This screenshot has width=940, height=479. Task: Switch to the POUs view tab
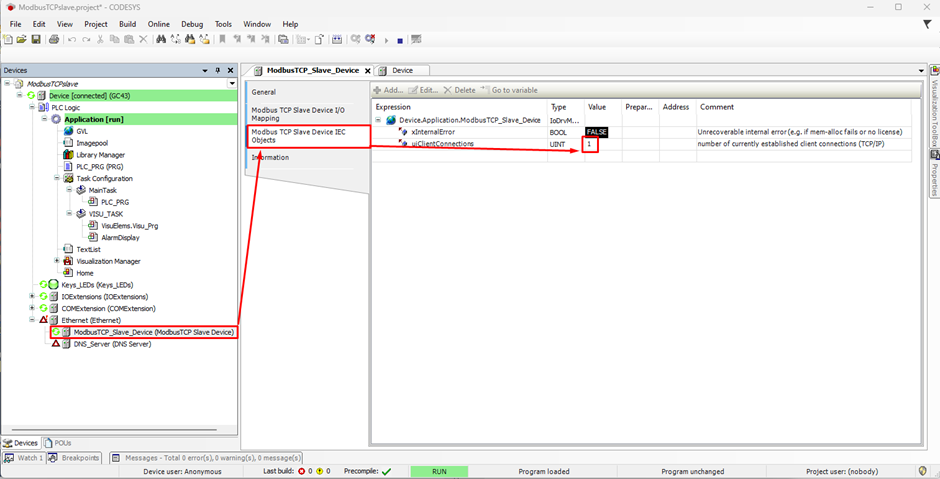pos(57,443)
